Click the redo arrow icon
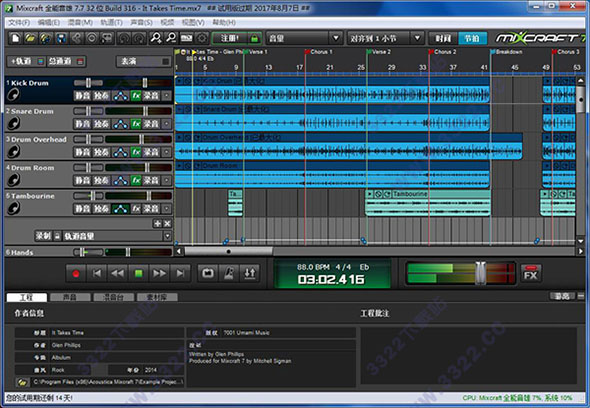This screenshot has width=590, height=408. pos(139,38)
